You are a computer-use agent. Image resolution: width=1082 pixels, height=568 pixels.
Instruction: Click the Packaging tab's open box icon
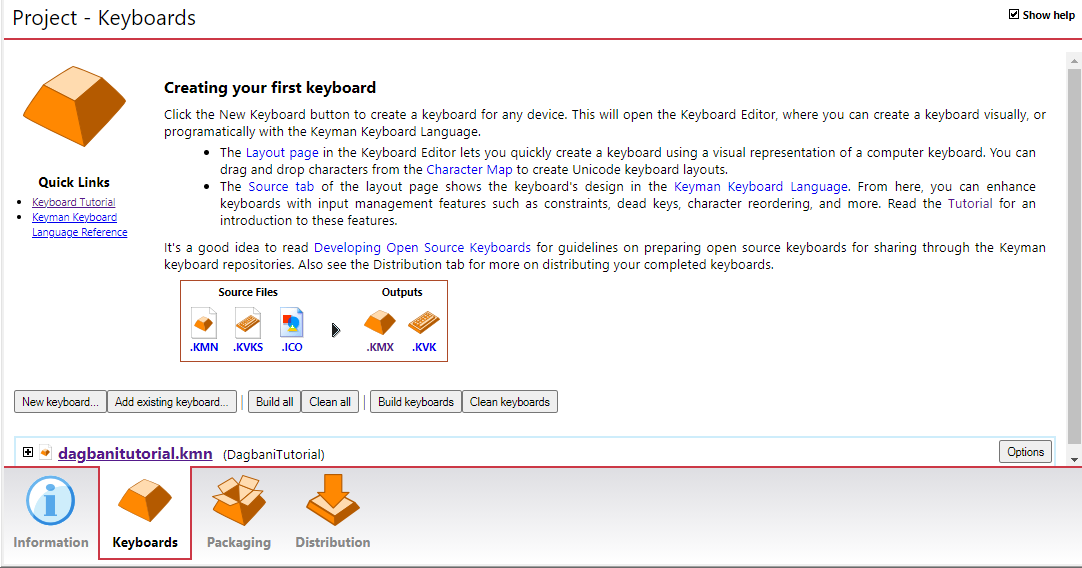(239, 501)
